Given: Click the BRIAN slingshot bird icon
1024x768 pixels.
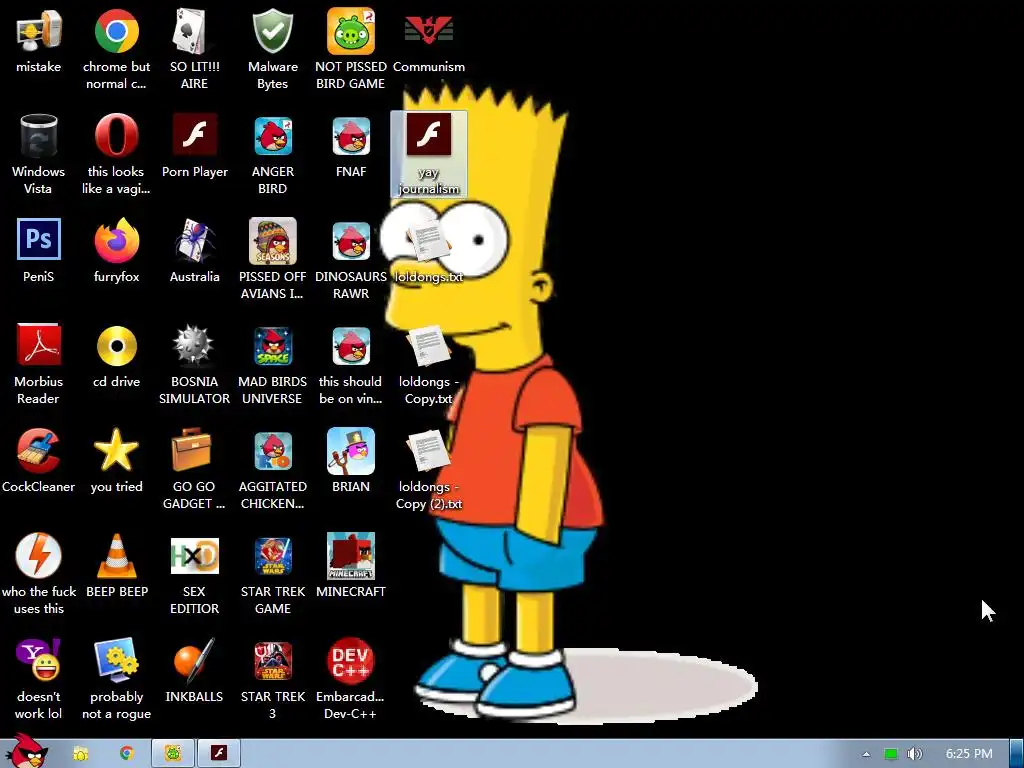Looking at the screenshot, I should click(x=351, y=451).
